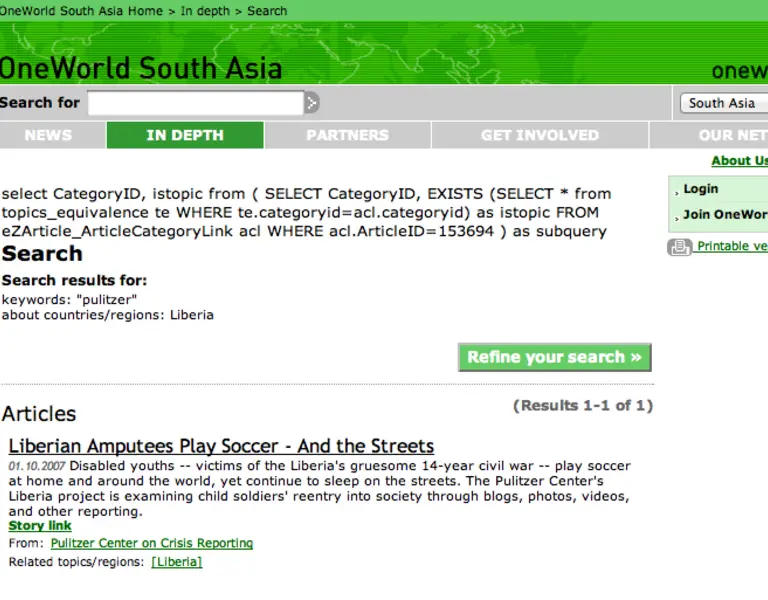Image resolution: width=768 pixels, height=600 pixels.
Task: Click the Results 1-1 of 1 text
Action: [x=583, y=406]
